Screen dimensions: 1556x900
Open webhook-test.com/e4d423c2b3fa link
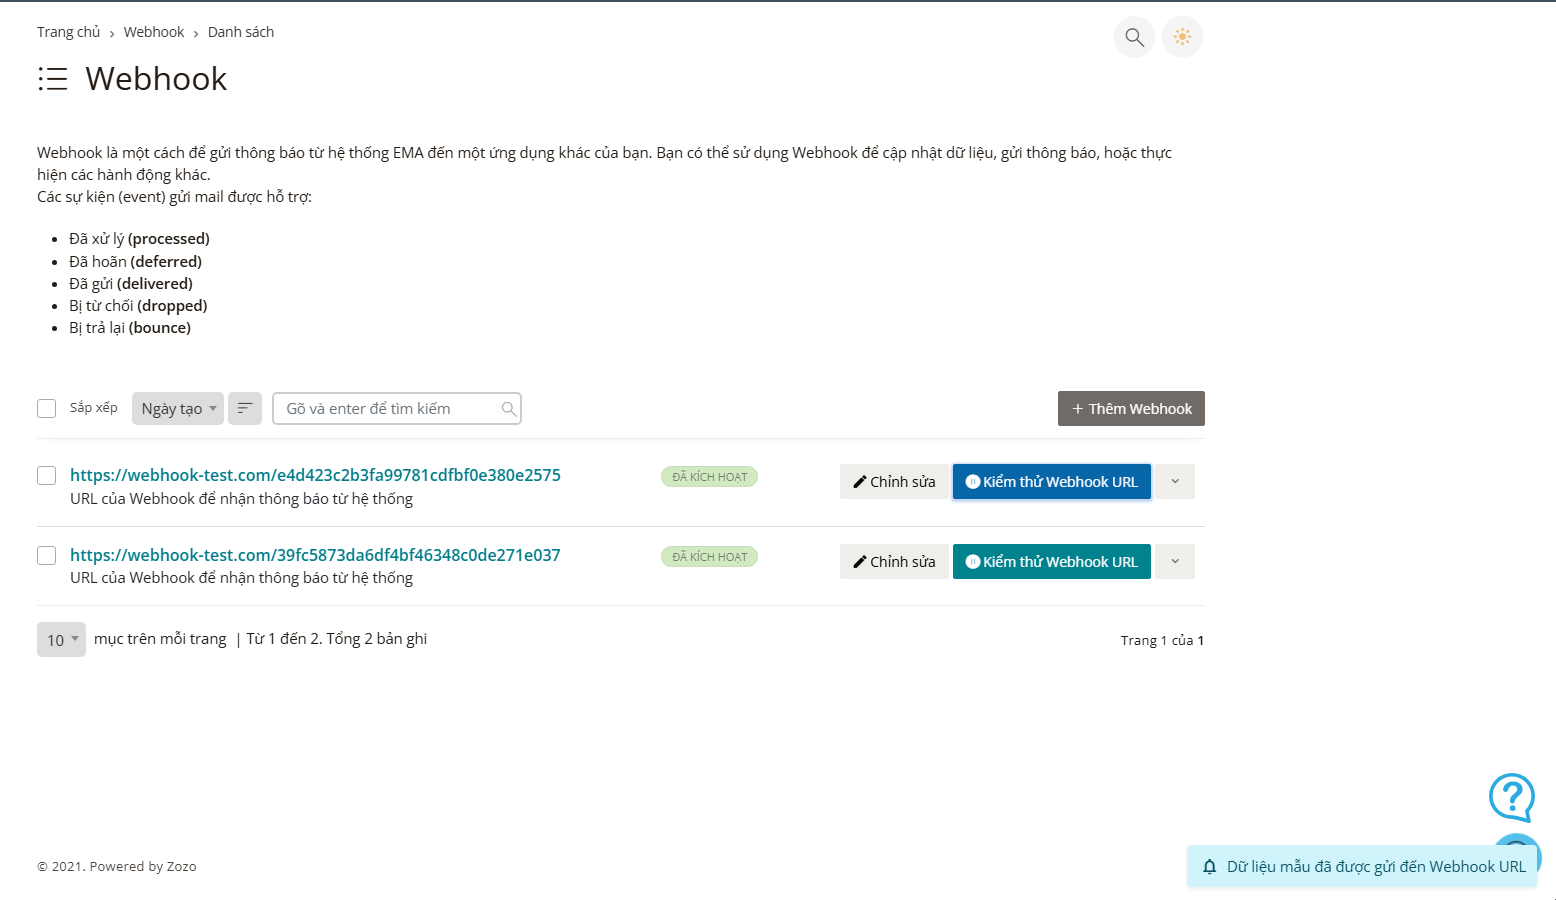click(315, 475)
